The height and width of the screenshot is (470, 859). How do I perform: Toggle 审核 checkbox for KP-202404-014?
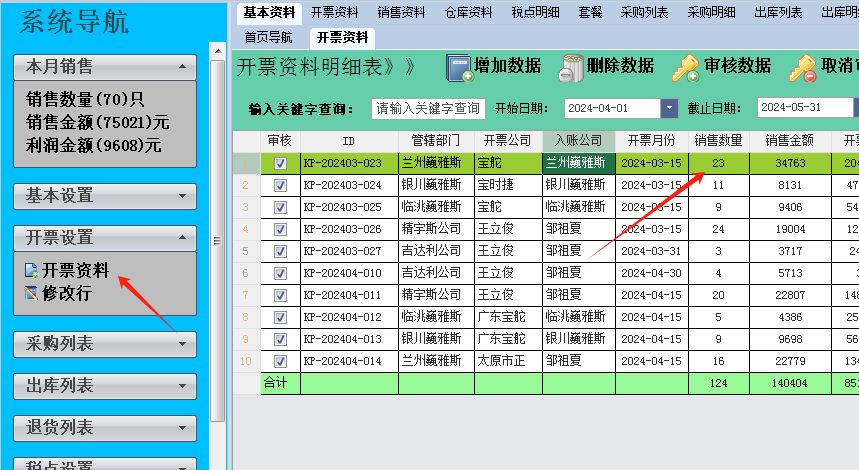point(280,361)
